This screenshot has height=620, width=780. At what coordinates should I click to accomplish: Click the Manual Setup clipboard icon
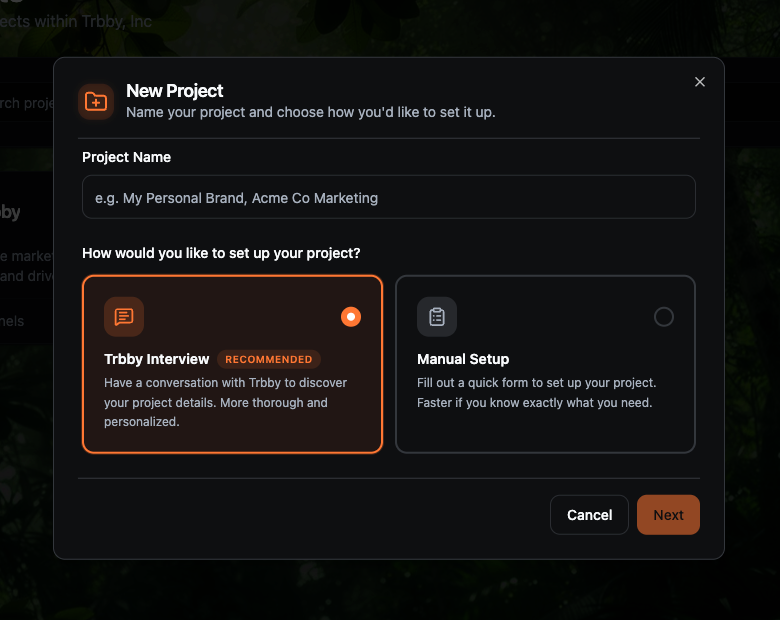(437, 317)
